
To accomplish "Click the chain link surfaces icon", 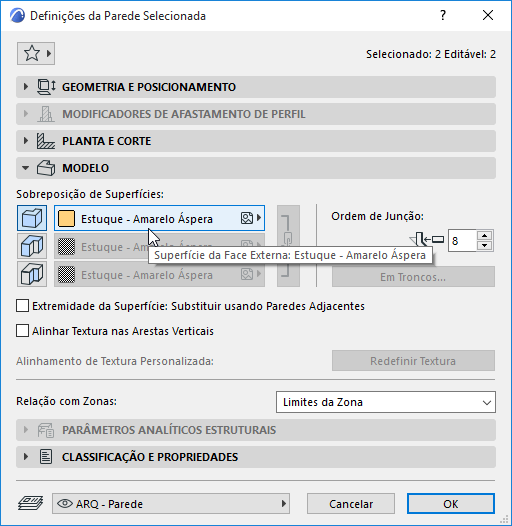I will [x=288, y=246].
